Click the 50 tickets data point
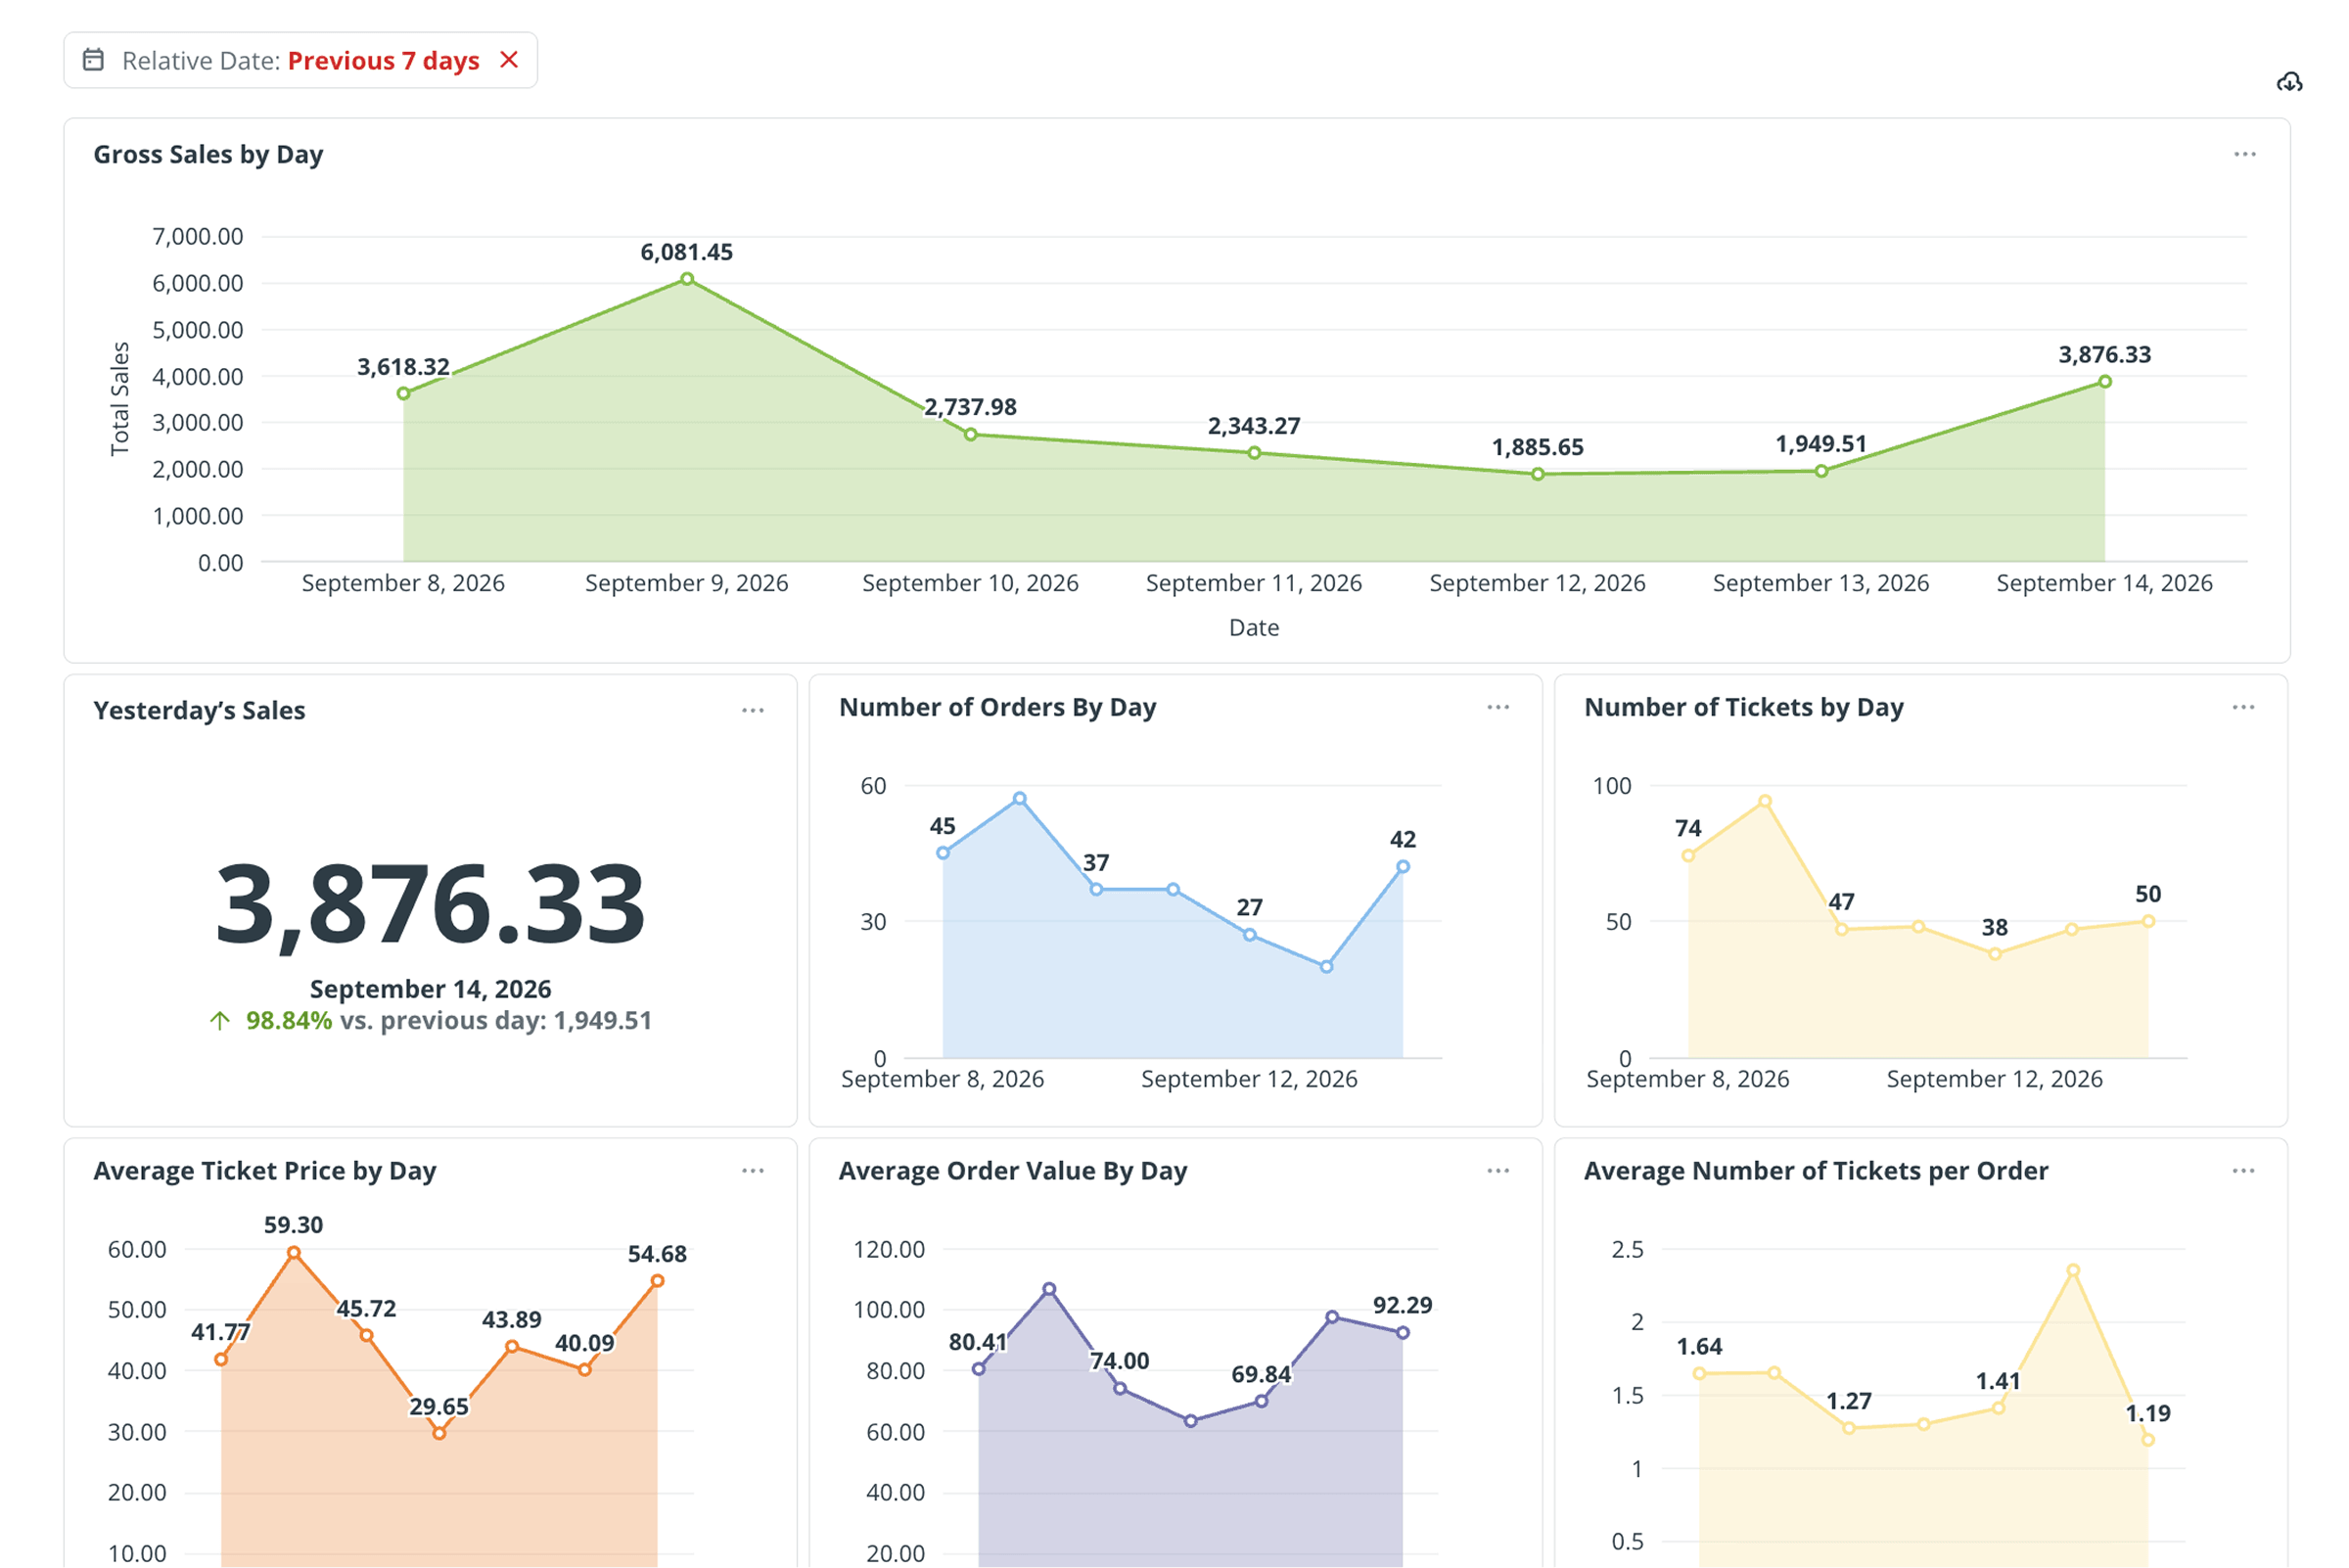 [x=2147, y=921]
